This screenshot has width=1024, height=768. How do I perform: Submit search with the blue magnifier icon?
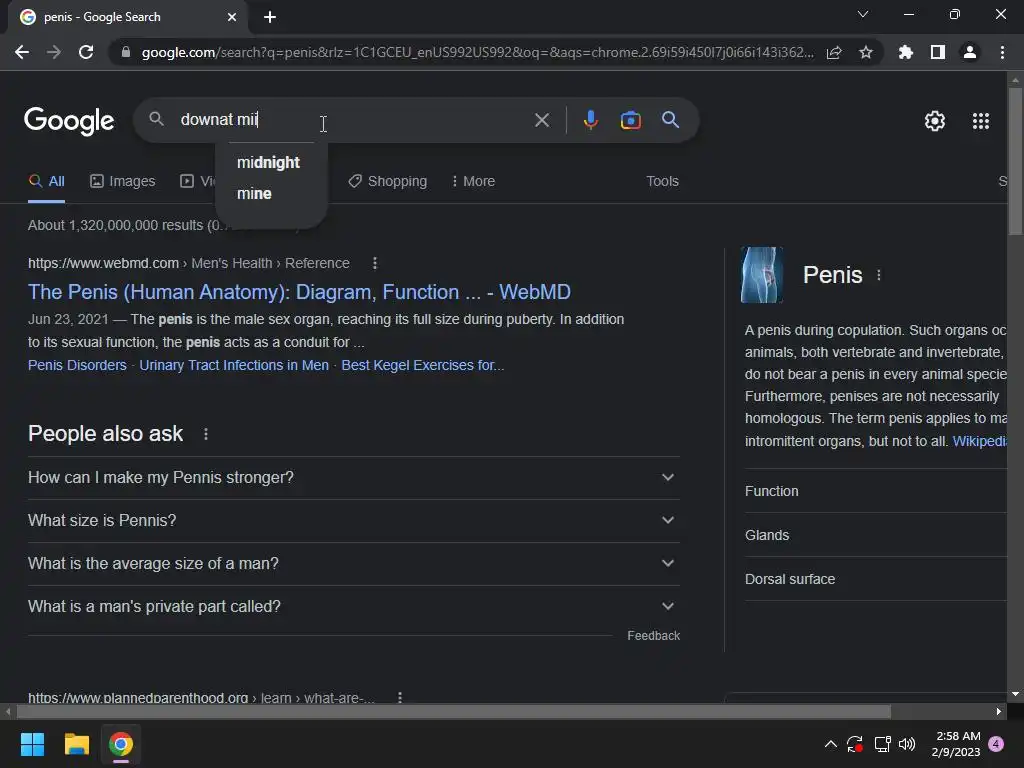tap(671, 120)
